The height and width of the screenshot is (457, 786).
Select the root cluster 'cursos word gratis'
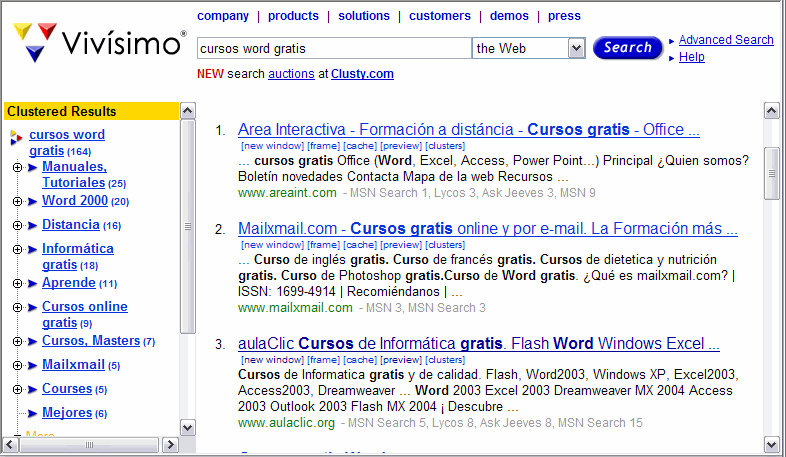pyautogui.click(x=67, y=142)
